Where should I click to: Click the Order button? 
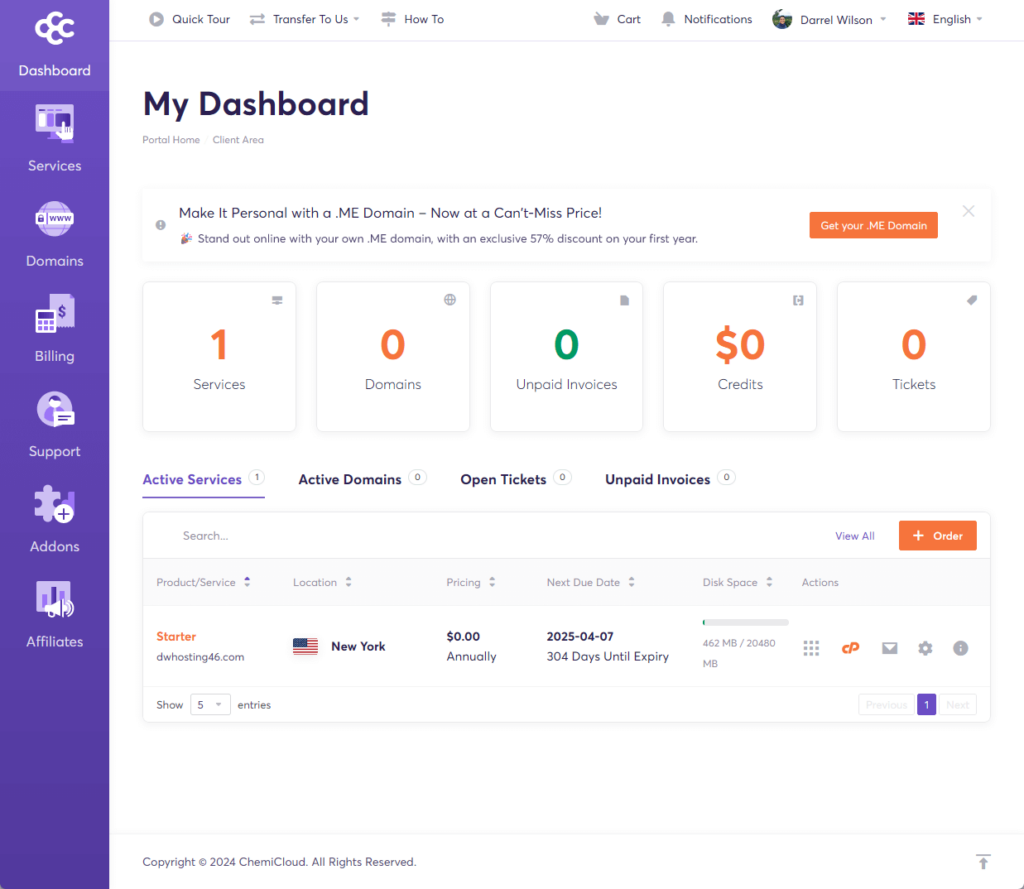click(937, 535)
